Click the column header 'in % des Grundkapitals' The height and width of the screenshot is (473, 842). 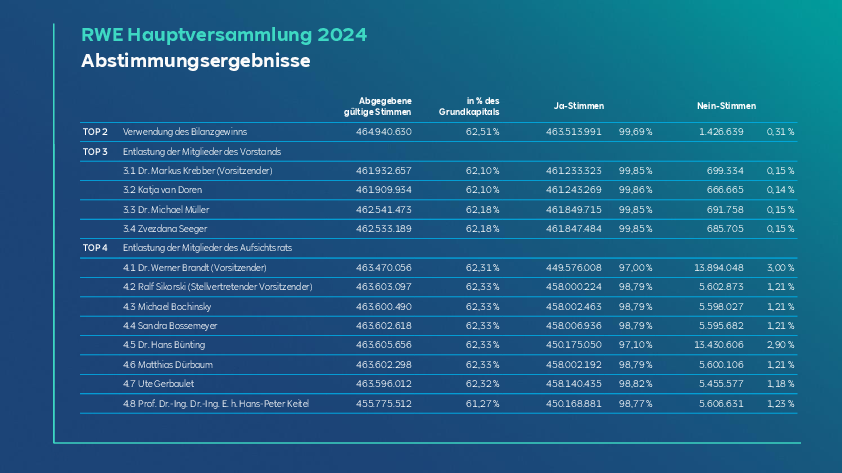click(469, 106)
